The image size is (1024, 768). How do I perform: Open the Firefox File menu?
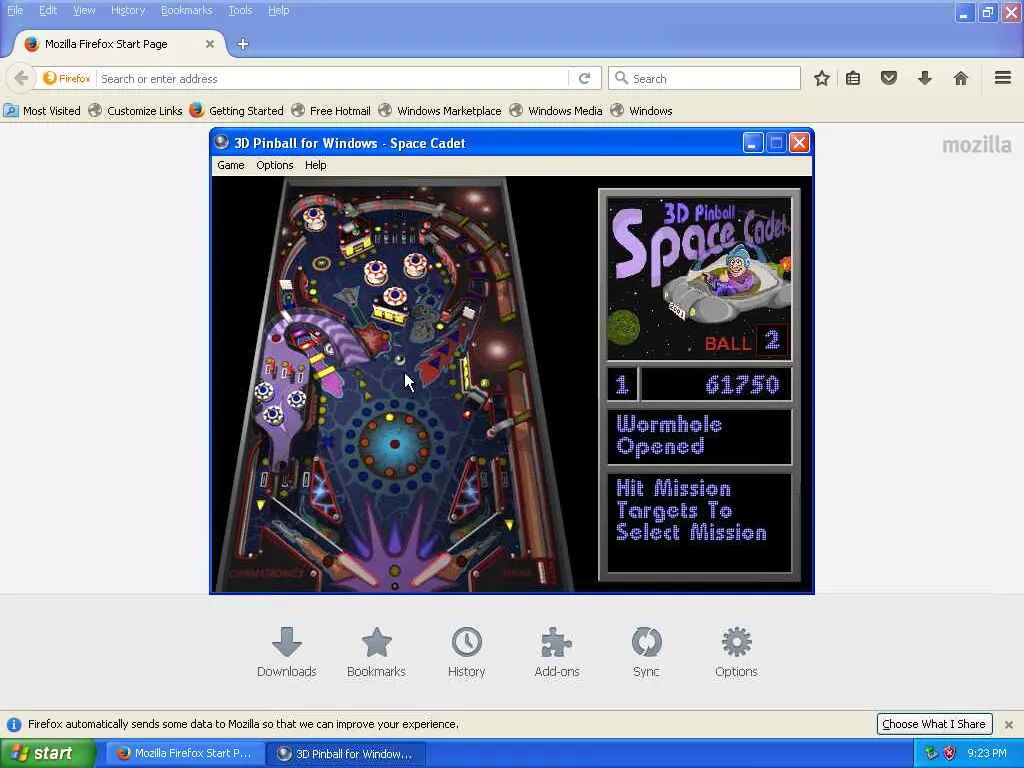click(15, 10)
